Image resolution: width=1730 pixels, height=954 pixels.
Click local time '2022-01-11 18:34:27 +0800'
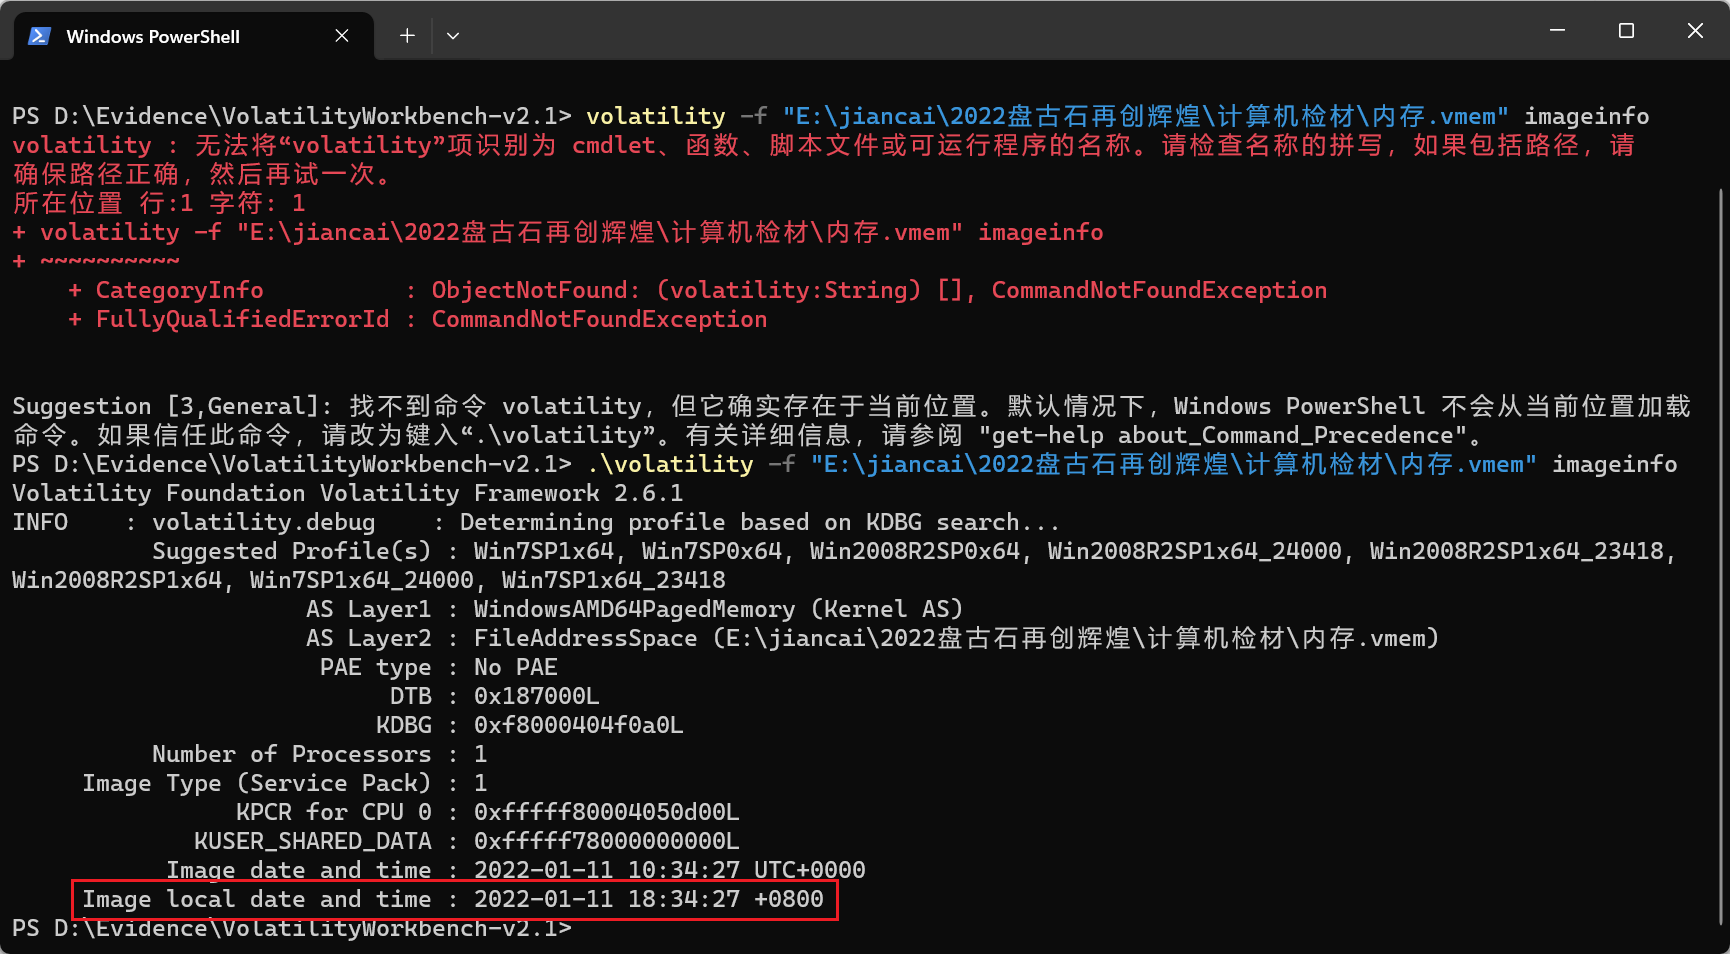pyautogui.click(x=648, y=899)
